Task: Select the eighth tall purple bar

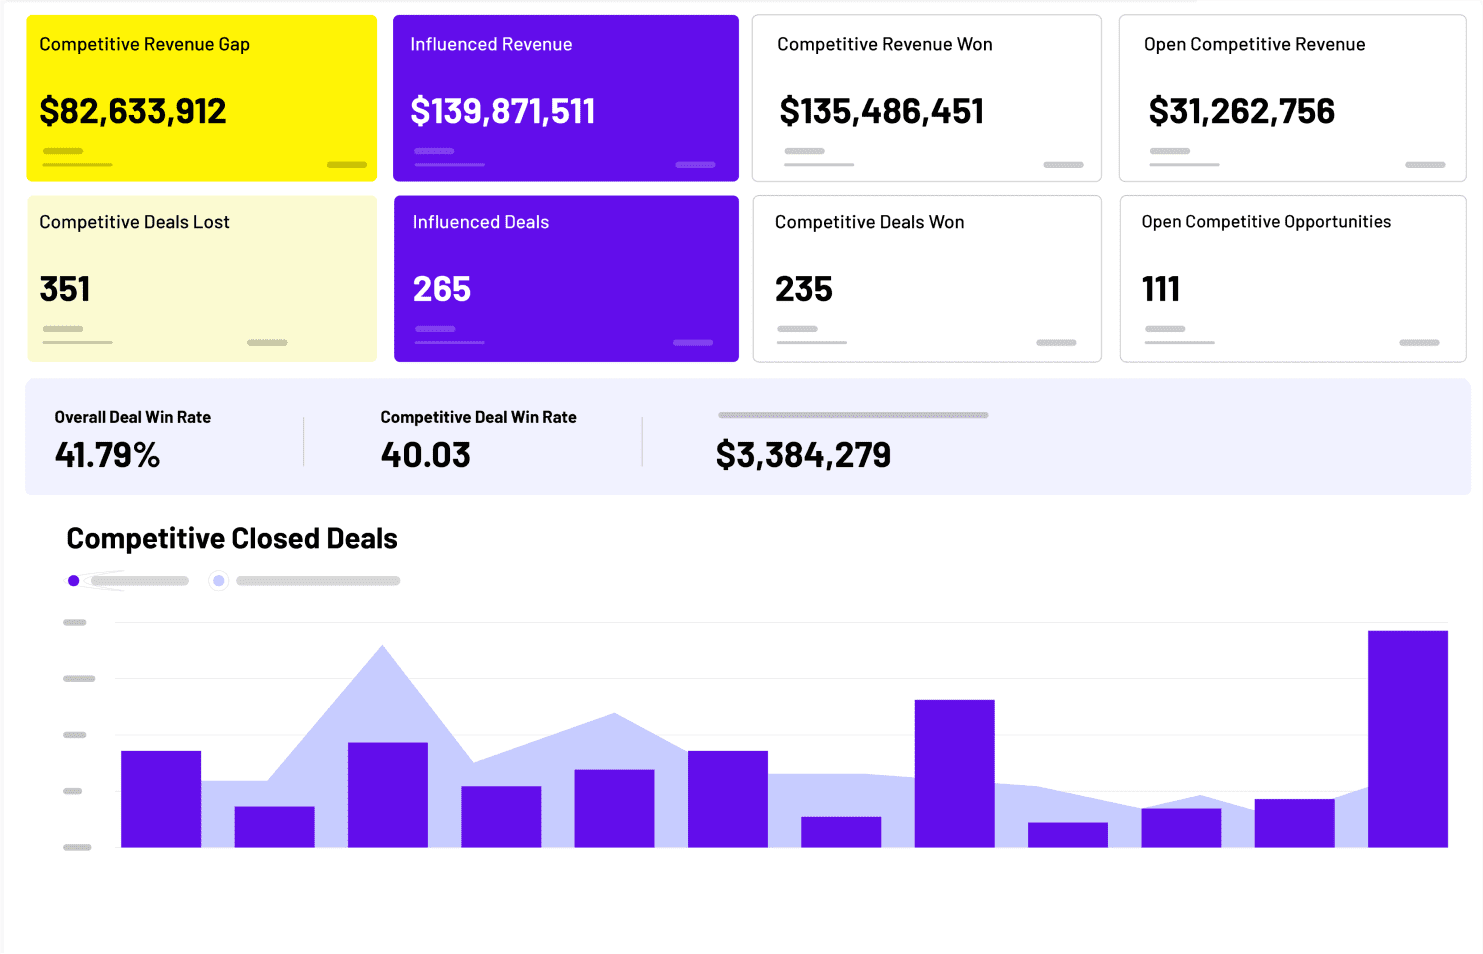Action: 955,774
